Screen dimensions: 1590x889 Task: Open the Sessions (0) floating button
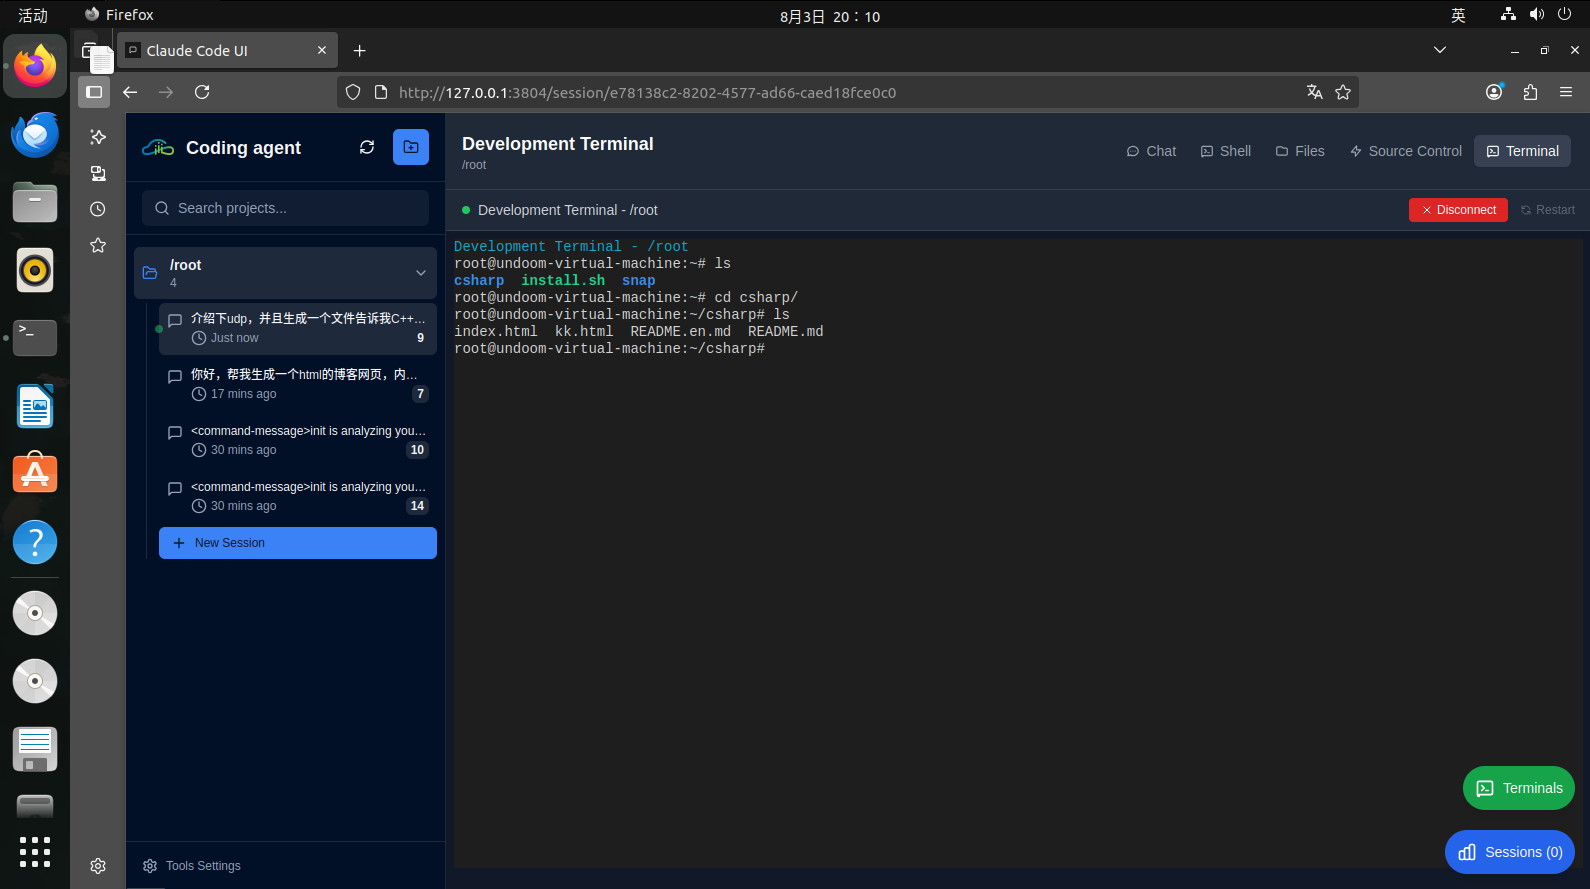click(1510, 852)
